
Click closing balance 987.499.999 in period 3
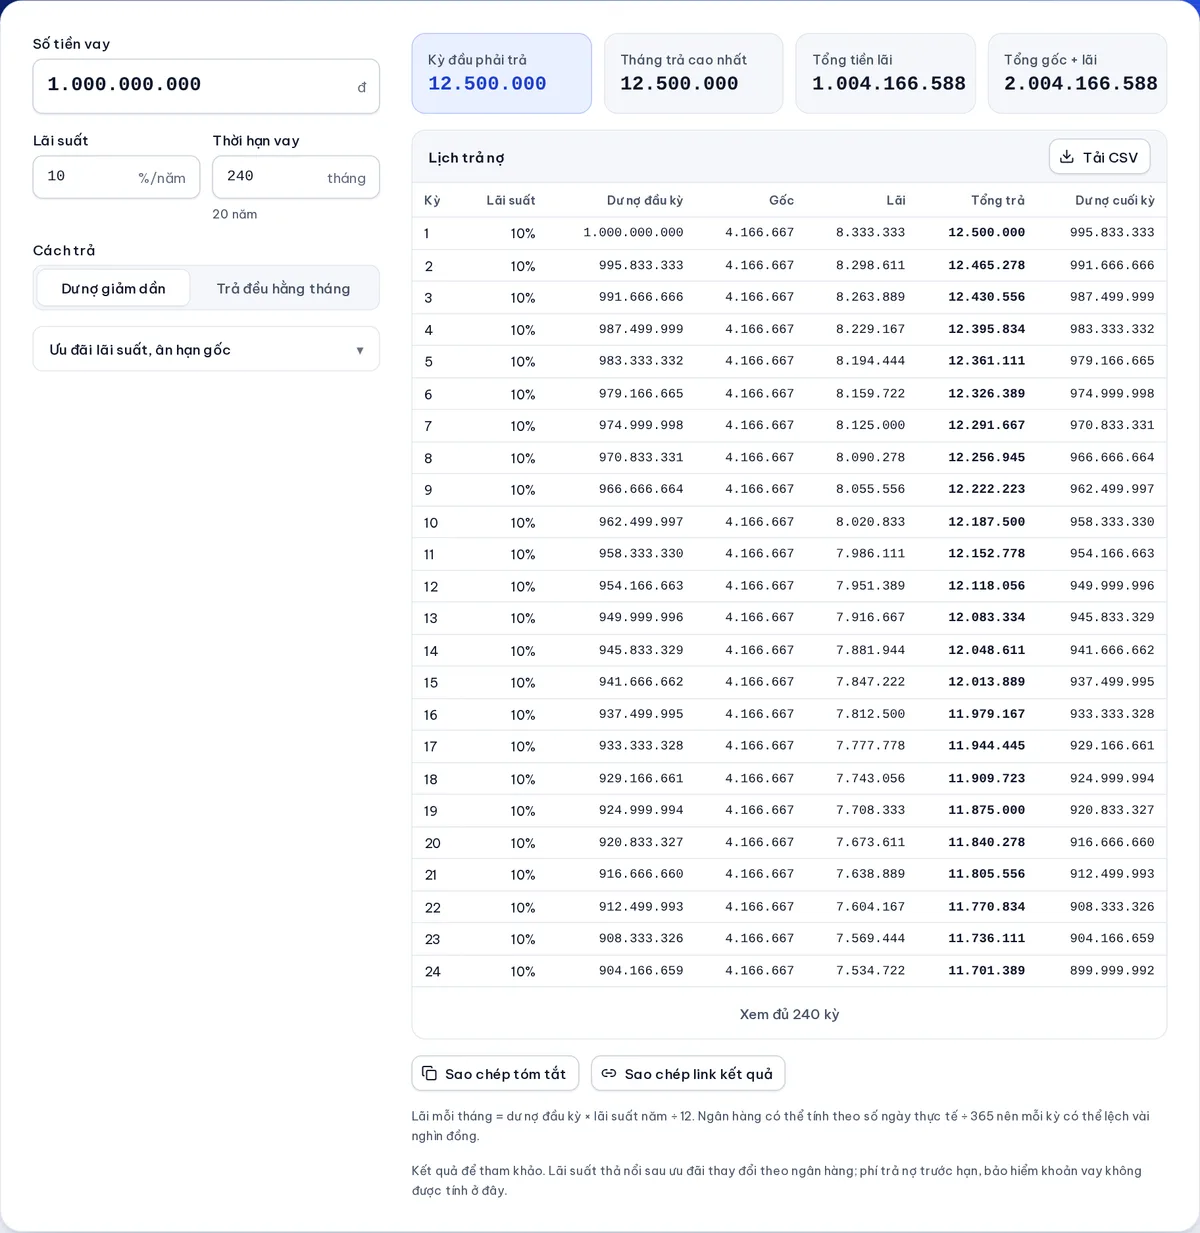(1112, 297)
